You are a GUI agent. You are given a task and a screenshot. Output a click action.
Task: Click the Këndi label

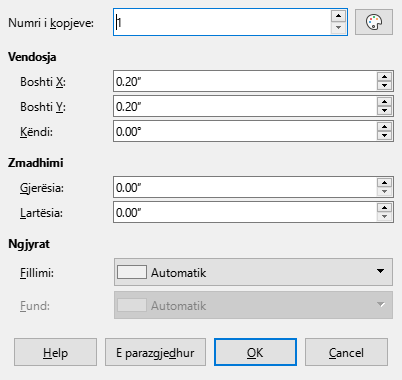tap(36, 132)
